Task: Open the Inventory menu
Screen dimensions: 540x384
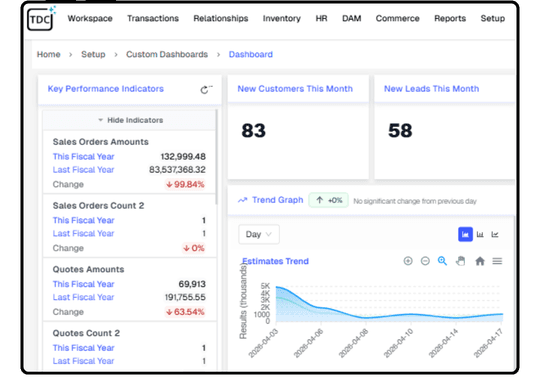Action: tap(282, 18)
